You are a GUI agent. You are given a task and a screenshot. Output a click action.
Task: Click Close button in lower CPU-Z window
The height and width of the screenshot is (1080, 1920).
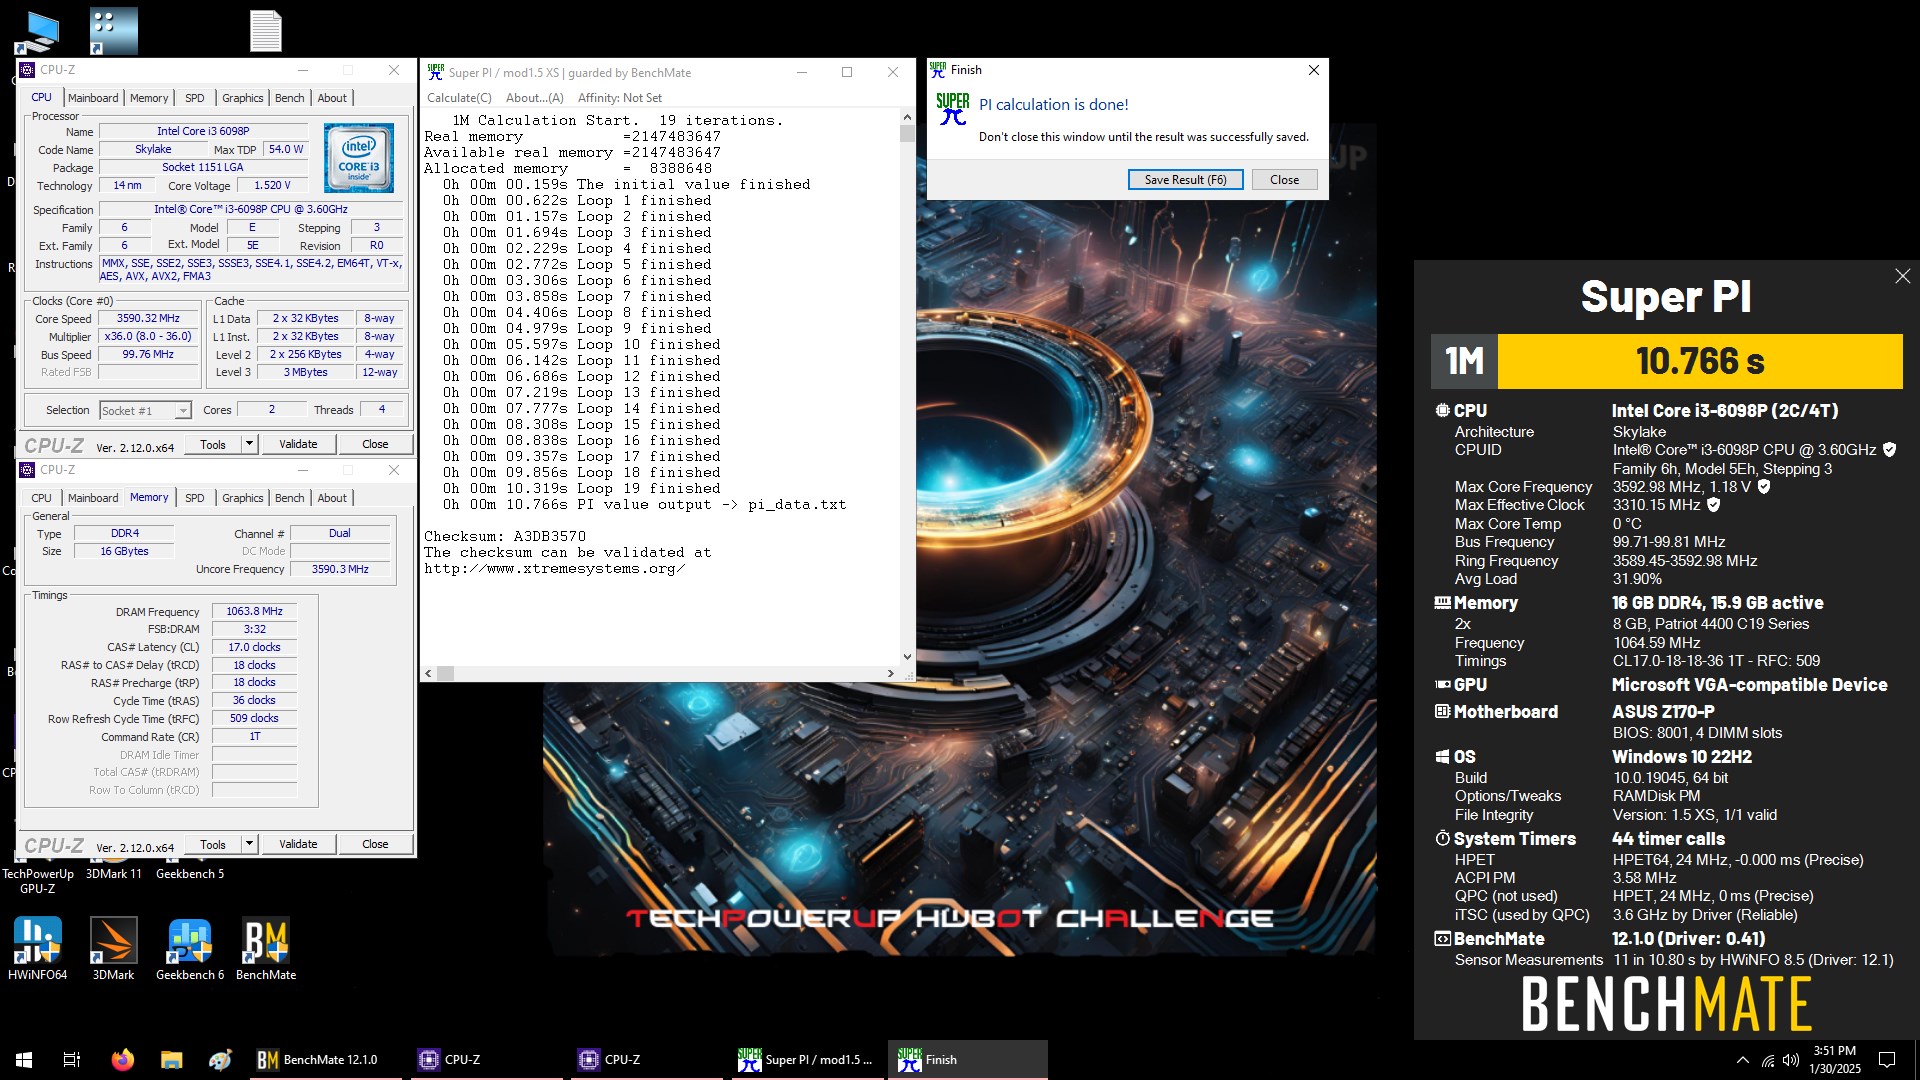tap(375, 844)
